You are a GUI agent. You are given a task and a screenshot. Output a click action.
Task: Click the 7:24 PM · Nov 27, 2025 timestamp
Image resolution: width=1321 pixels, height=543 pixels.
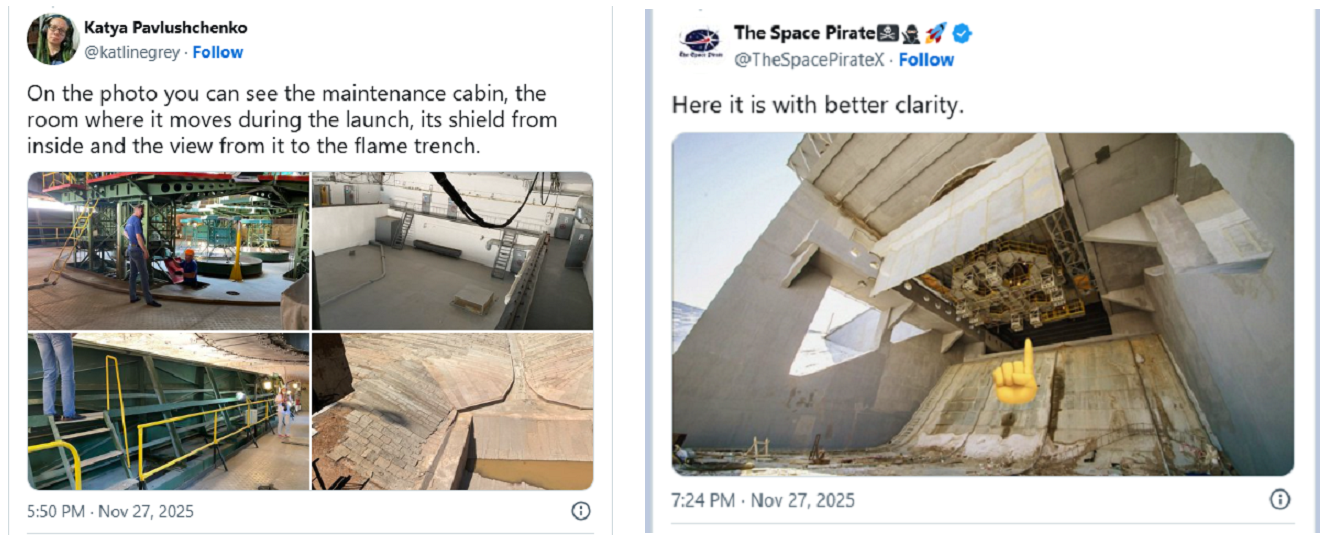763,500
